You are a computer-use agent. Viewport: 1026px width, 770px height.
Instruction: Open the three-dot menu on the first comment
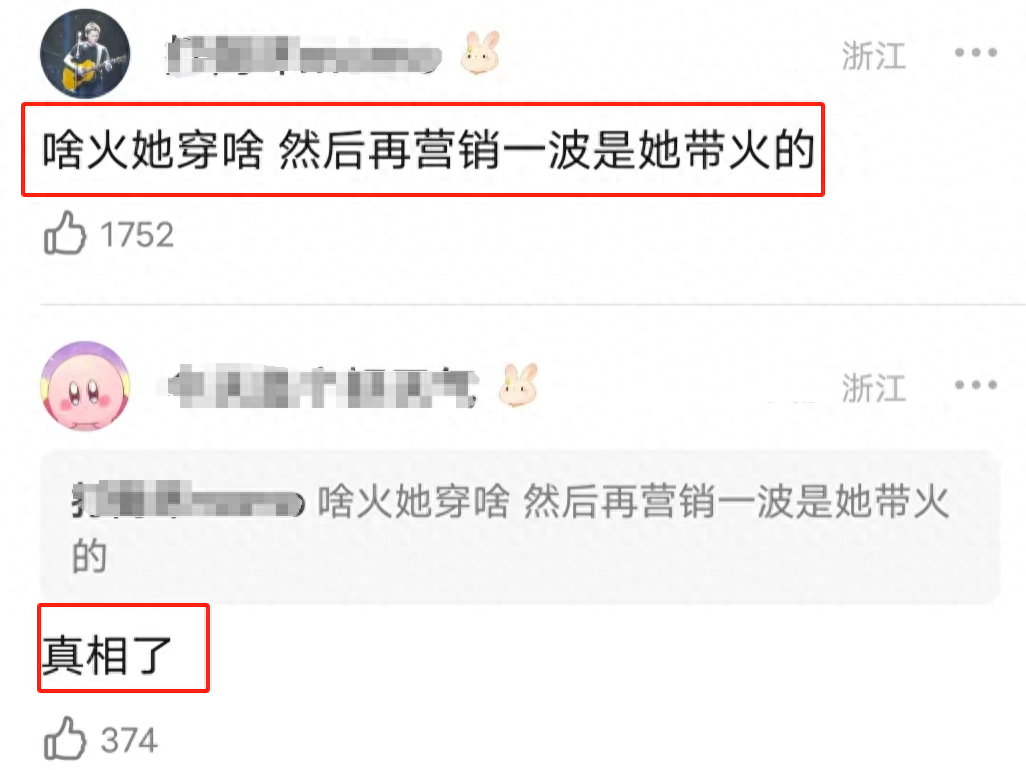click(976, 52)
